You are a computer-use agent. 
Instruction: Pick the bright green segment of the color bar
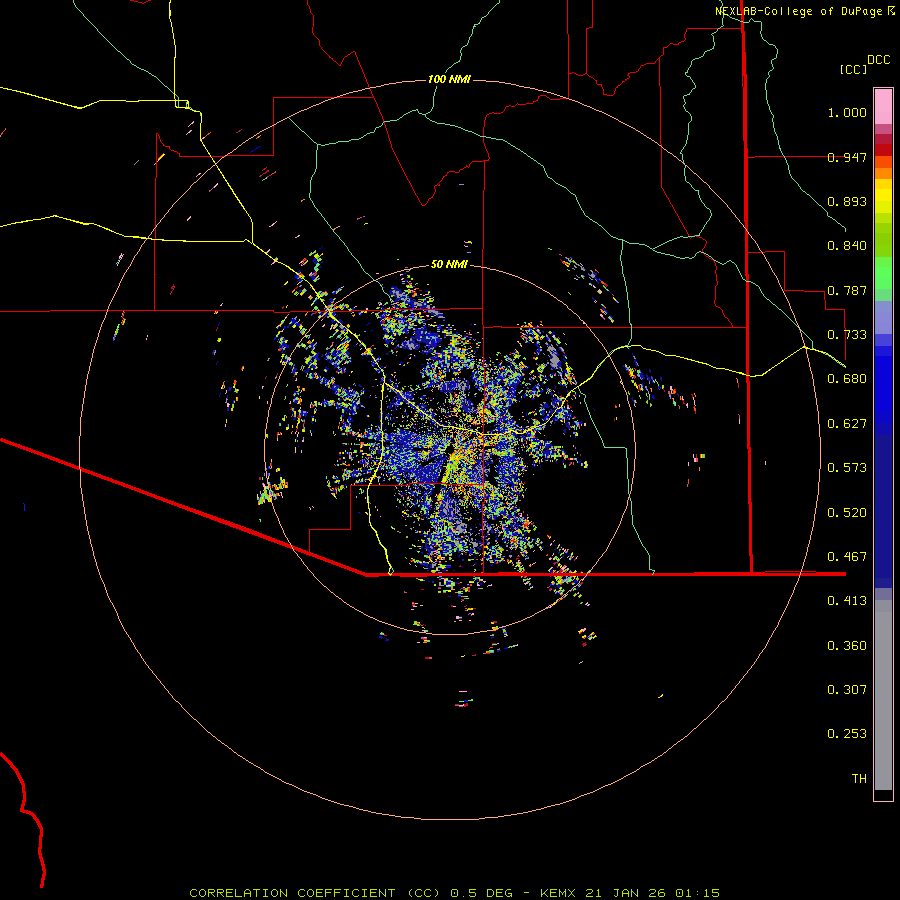pos(883,273)
